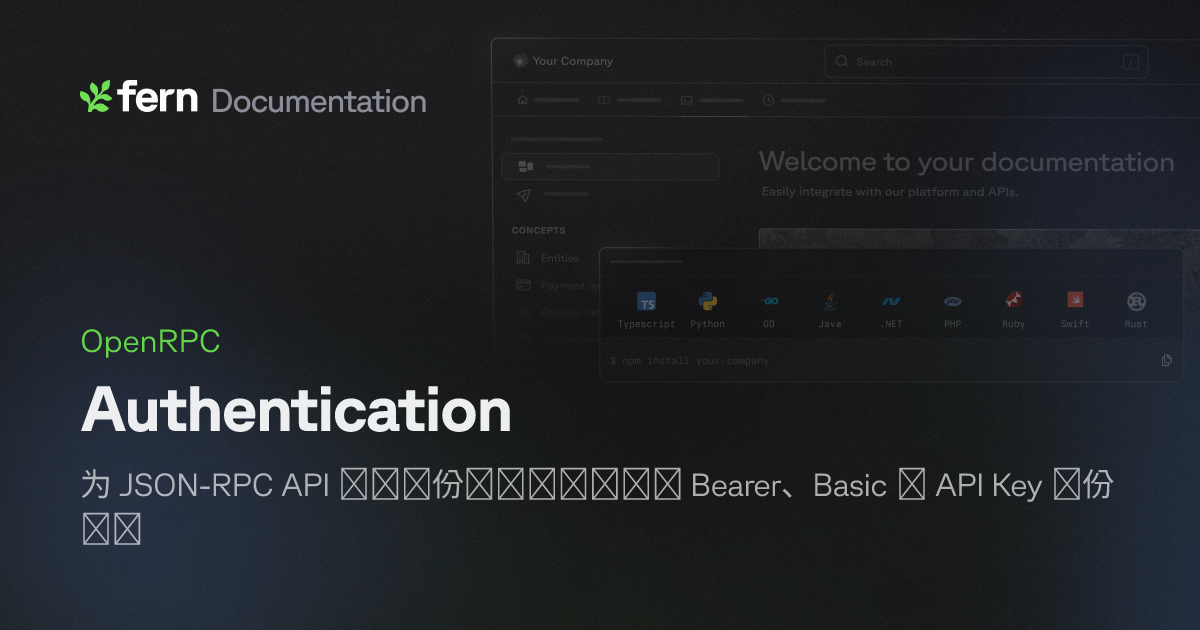
Task: Choose the Java language icon
Action: [x=830, y=301]
